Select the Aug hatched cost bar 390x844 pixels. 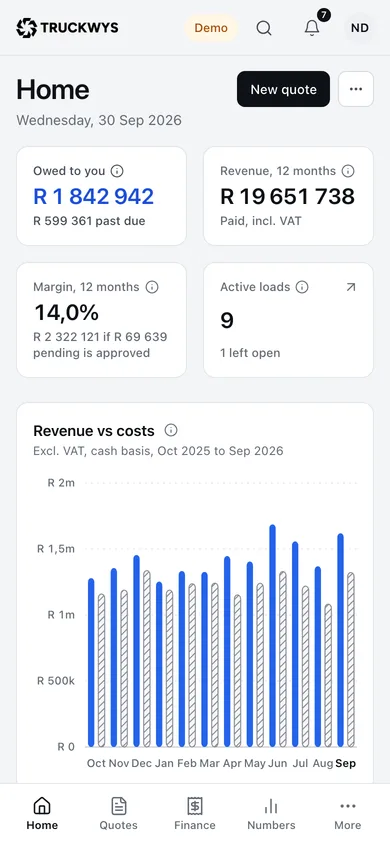click(x=328, y=676)
